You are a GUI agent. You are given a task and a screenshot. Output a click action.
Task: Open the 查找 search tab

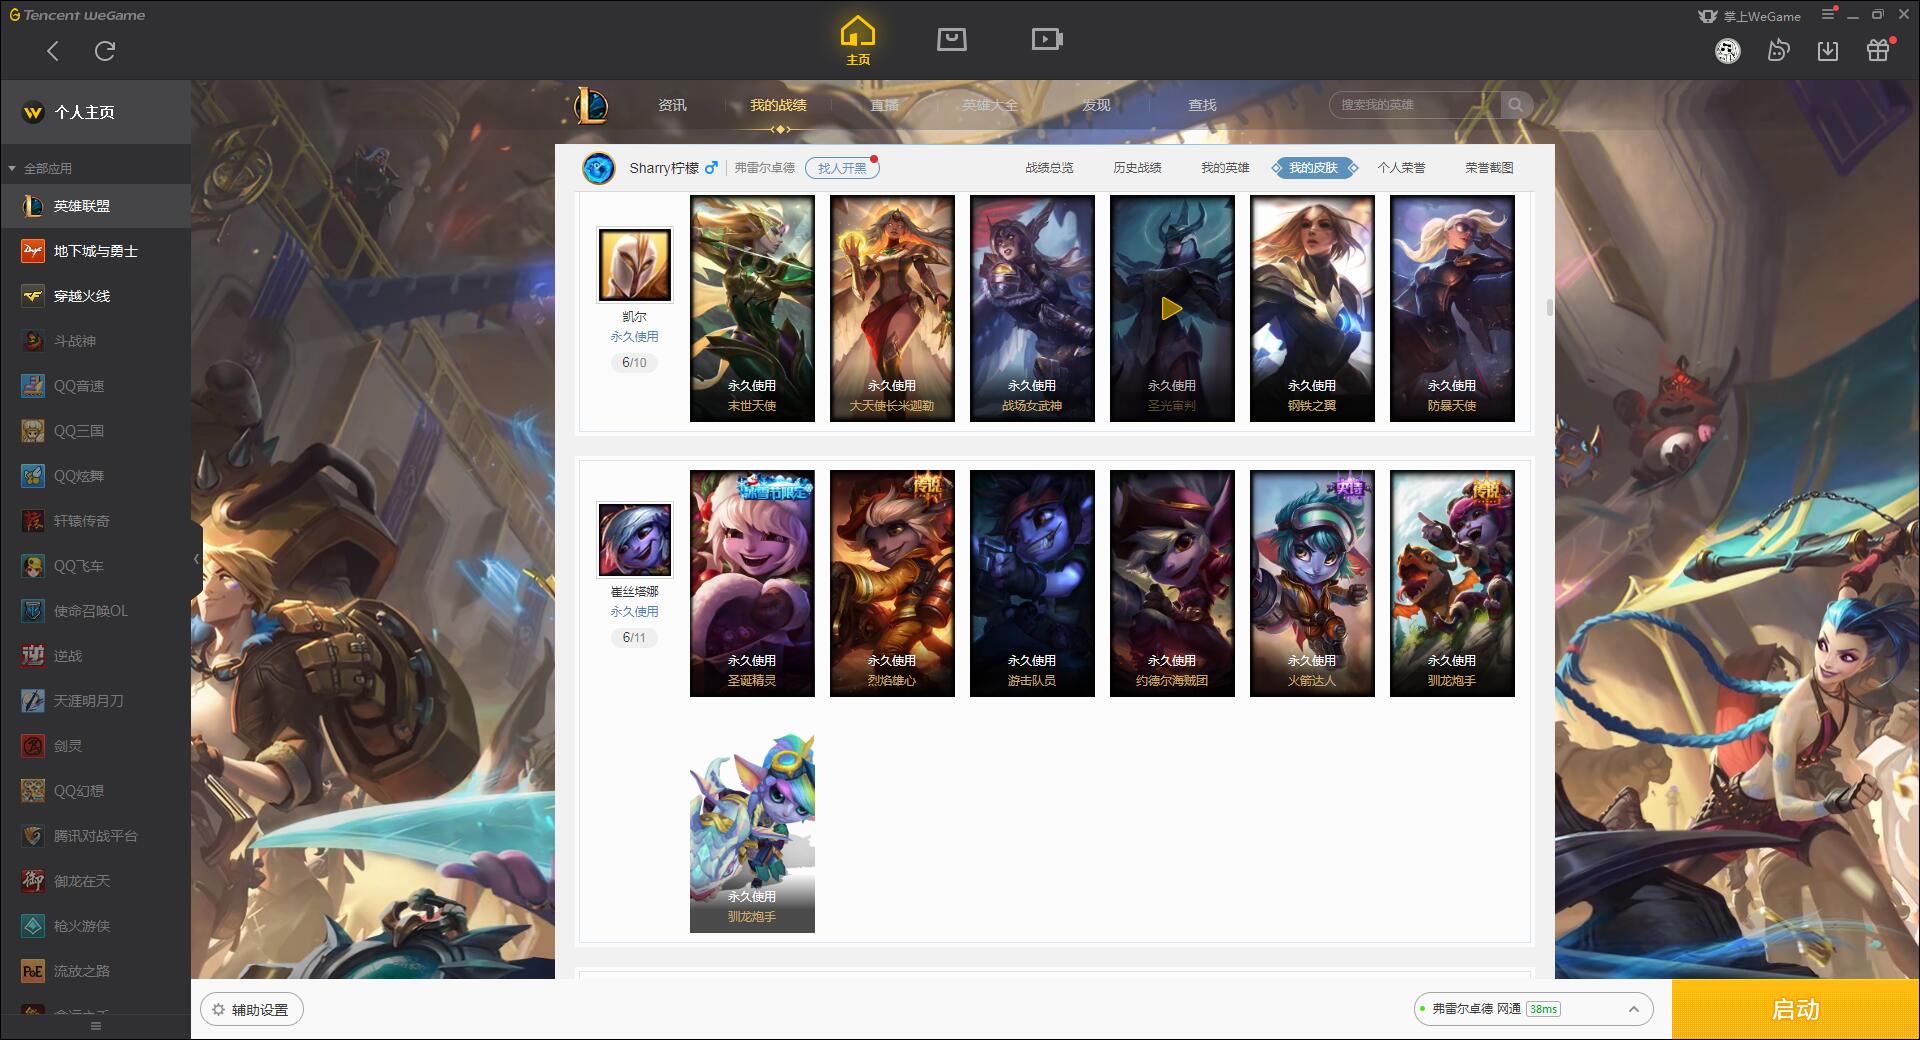1202,105
